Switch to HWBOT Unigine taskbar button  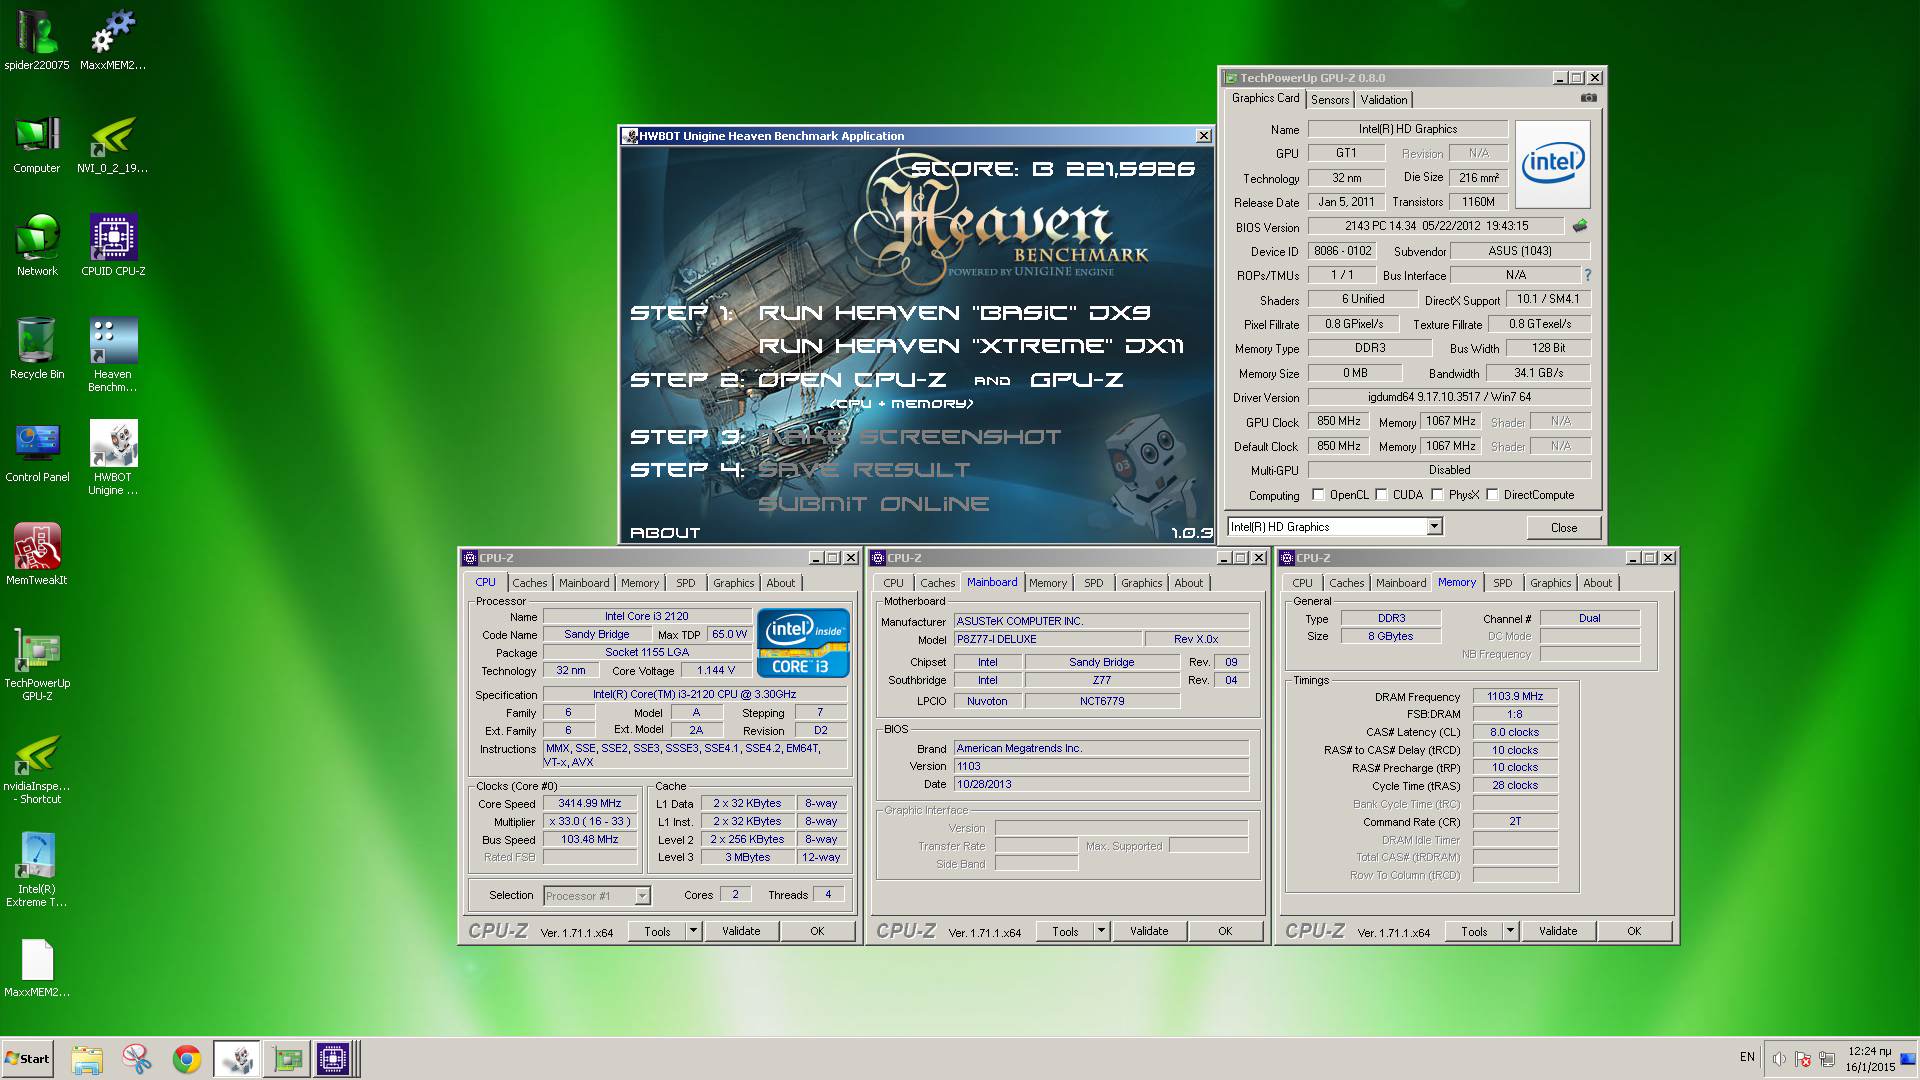237,1059
